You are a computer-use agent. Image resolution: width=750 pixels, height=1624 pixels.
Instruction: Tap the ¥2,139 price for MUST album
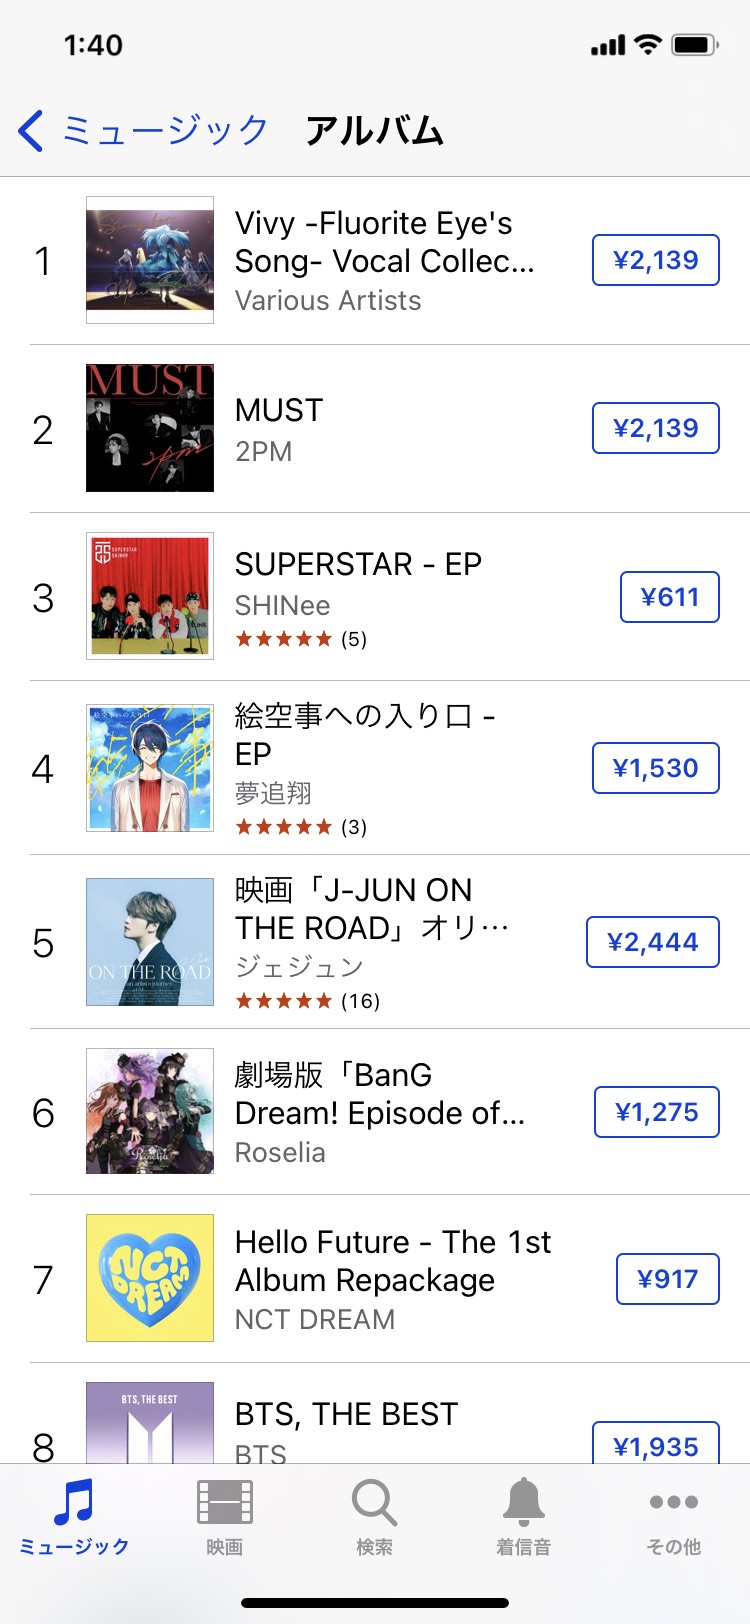[655, 428]
